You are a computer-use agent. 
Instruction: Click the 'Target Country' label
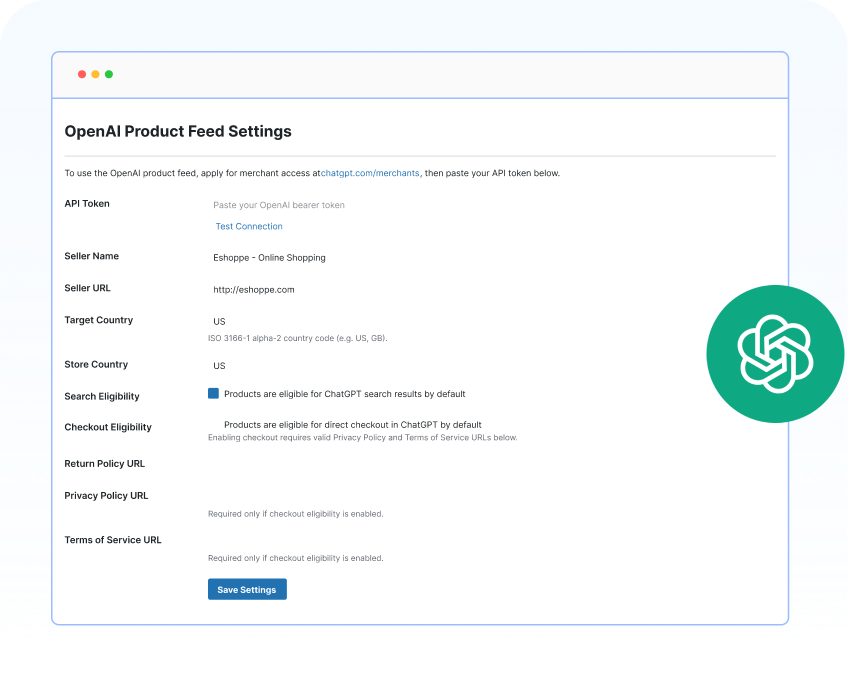click(98, 320)
